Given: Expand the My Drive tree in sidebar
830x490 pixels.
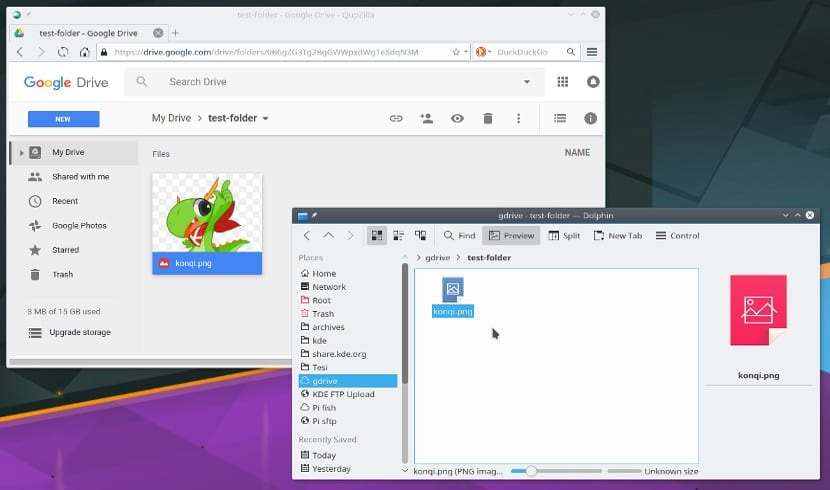Looking at the screenshot, I should (x=21, y=152).
